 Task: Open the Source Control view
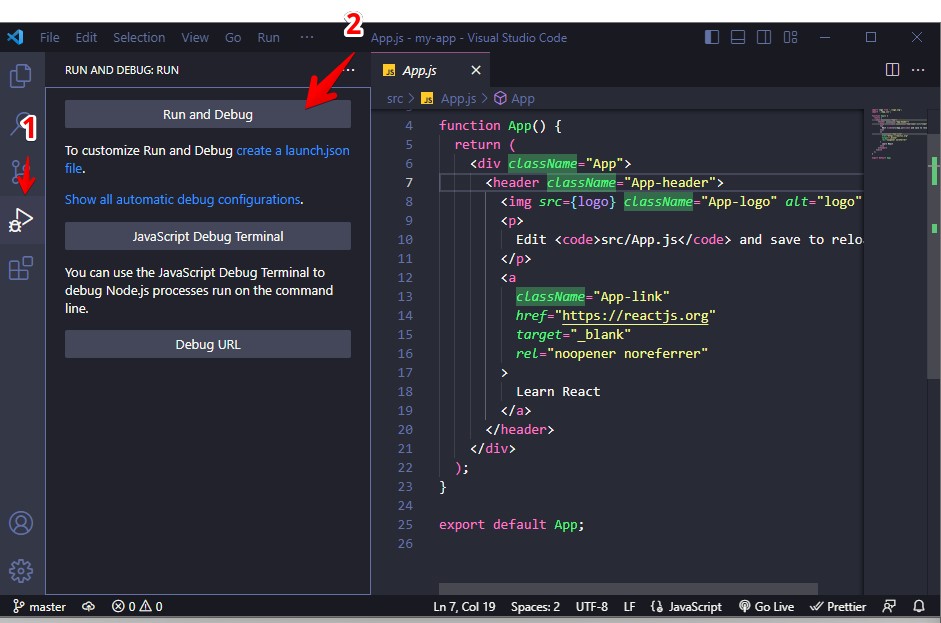pos(20,172)
